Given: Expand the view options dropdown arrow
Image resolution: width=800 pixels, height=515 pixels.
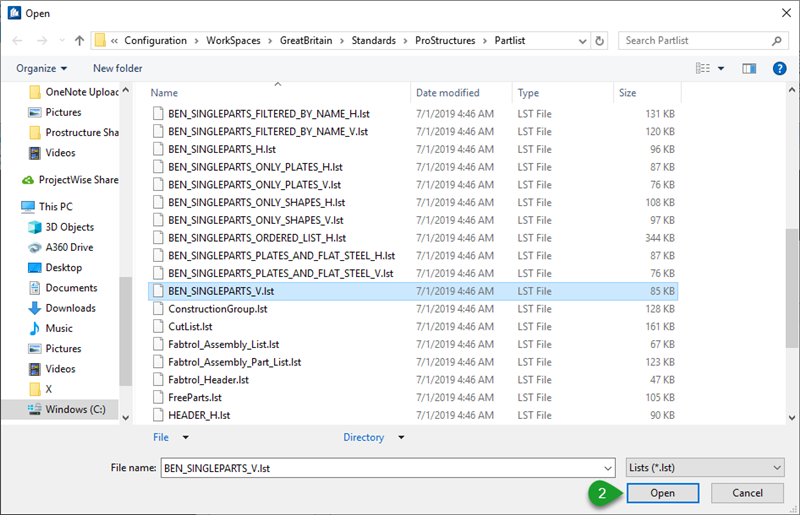Looking at the screenshot, I should coord(721,68).
